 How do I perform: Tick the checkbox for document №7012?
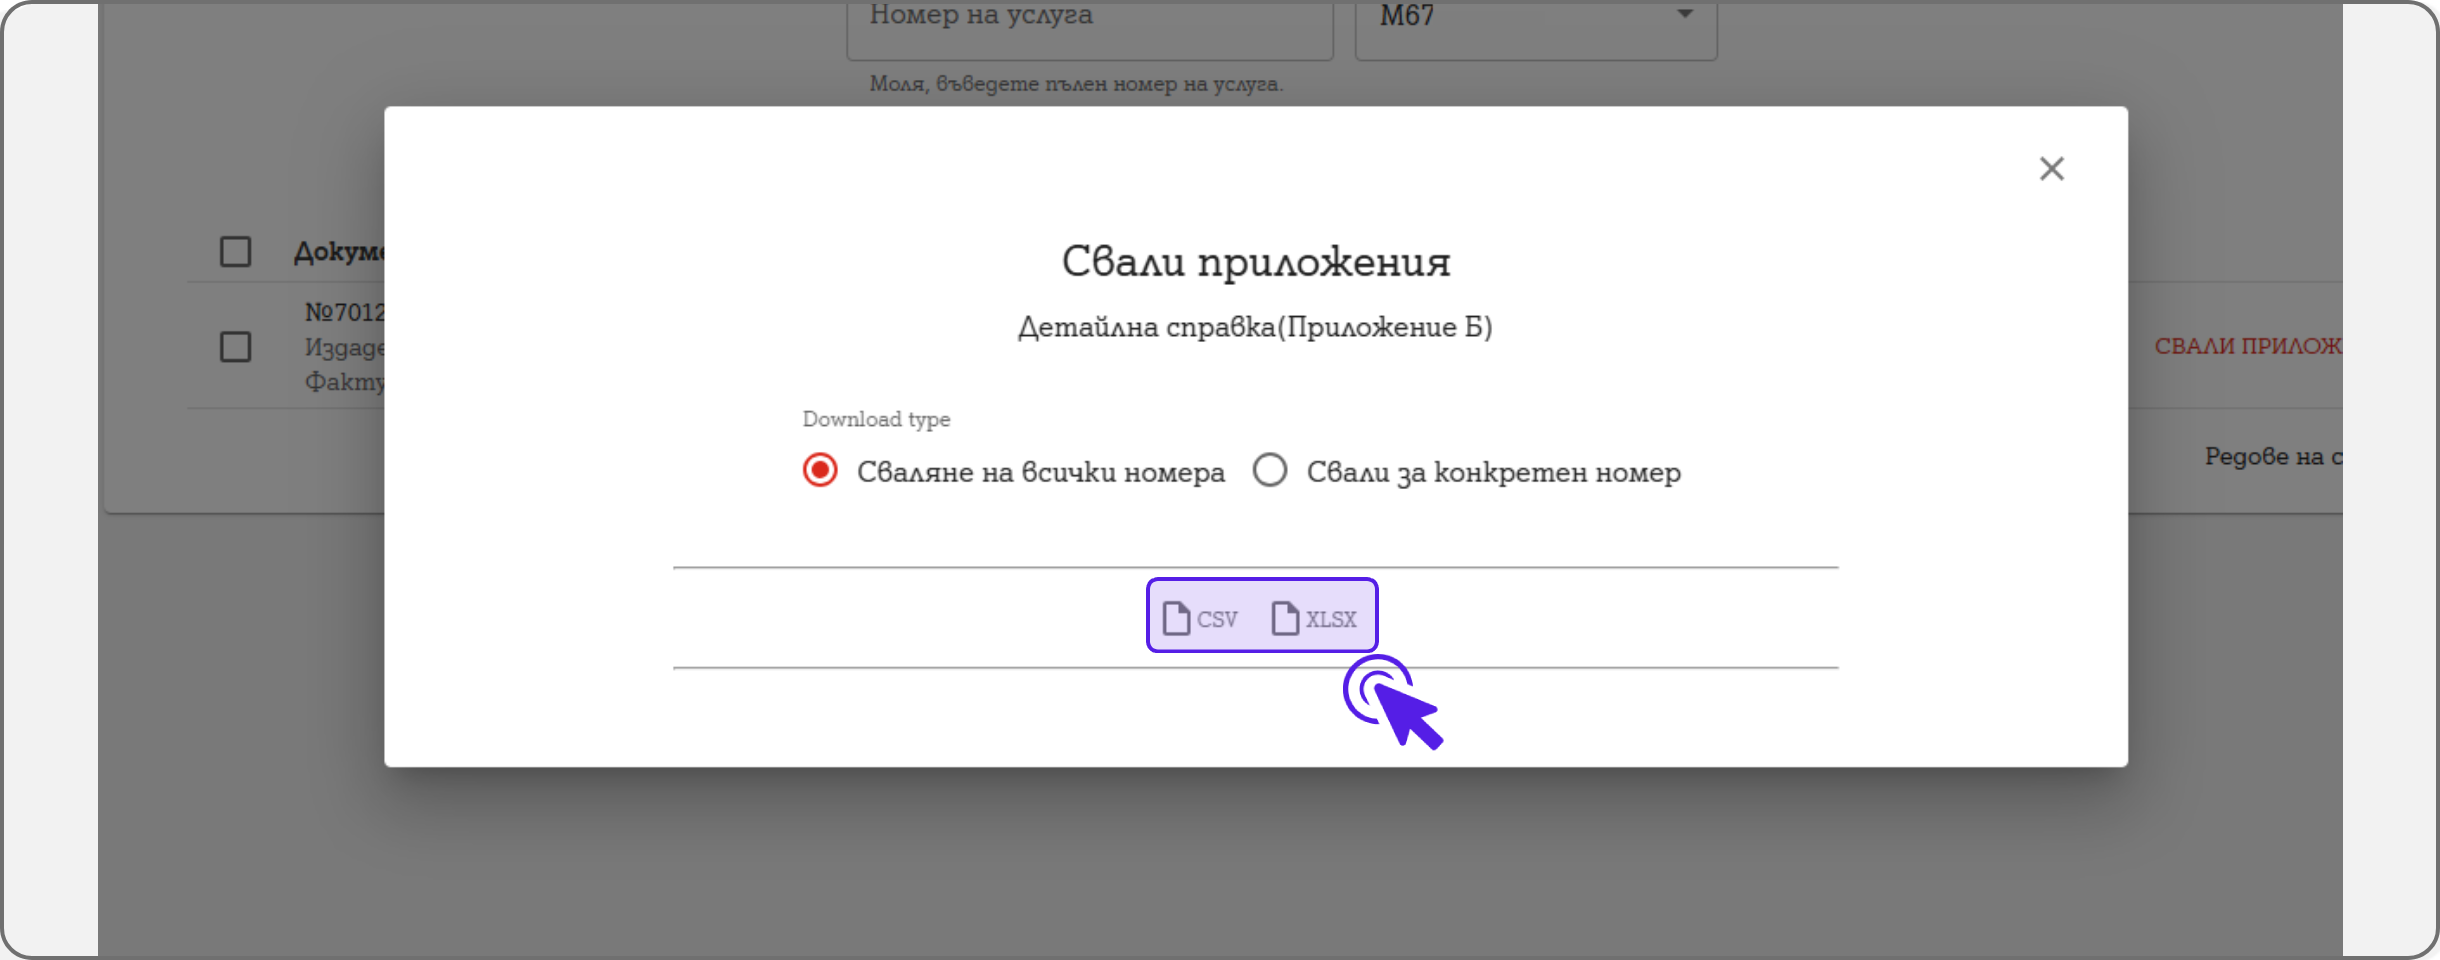click(235, 347)
